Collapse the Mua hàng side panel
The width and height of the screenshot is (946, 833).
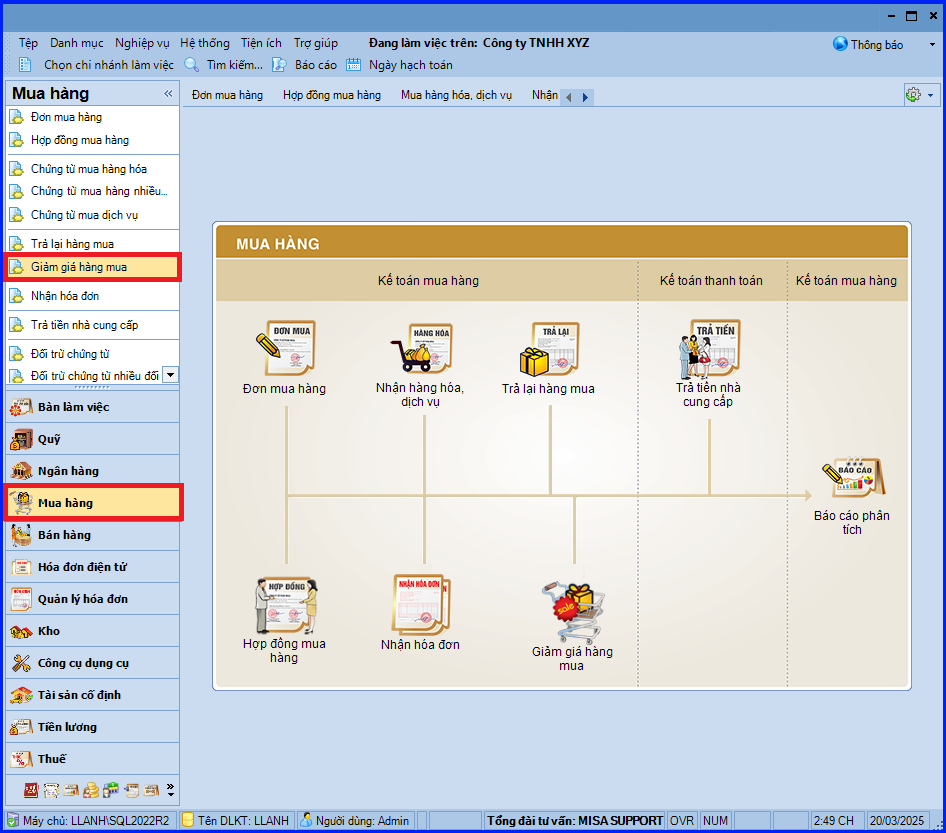tap(168, 94)
